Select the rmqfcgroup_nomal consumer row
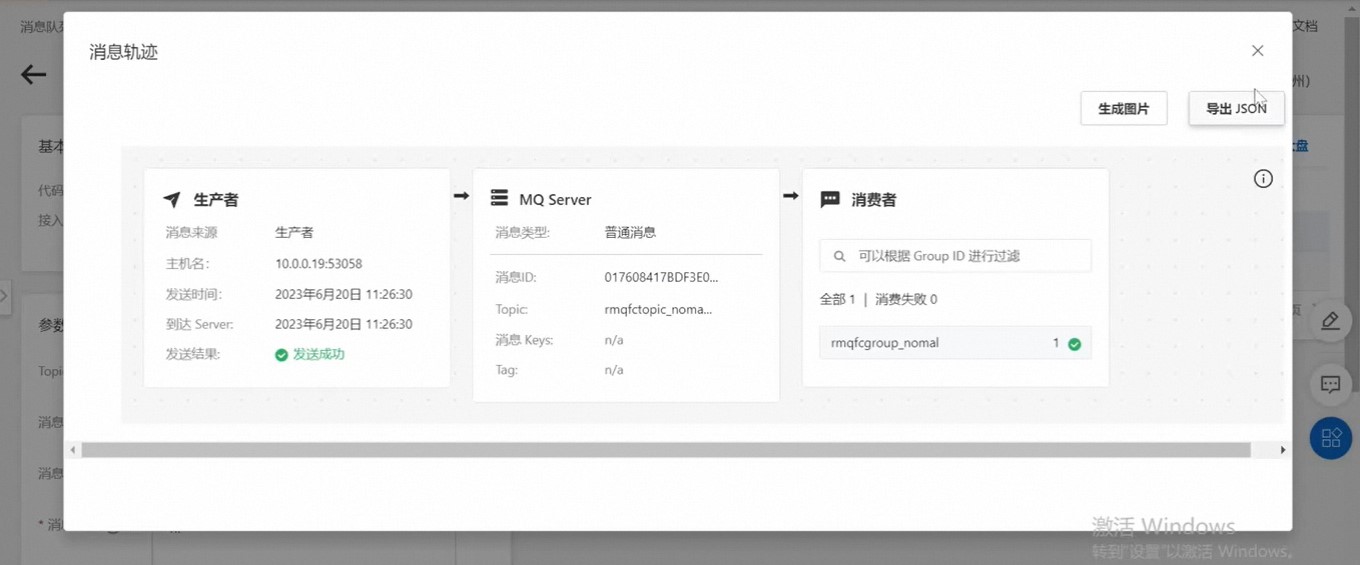This screenshot has width=1360, height=565. (955, 343)
